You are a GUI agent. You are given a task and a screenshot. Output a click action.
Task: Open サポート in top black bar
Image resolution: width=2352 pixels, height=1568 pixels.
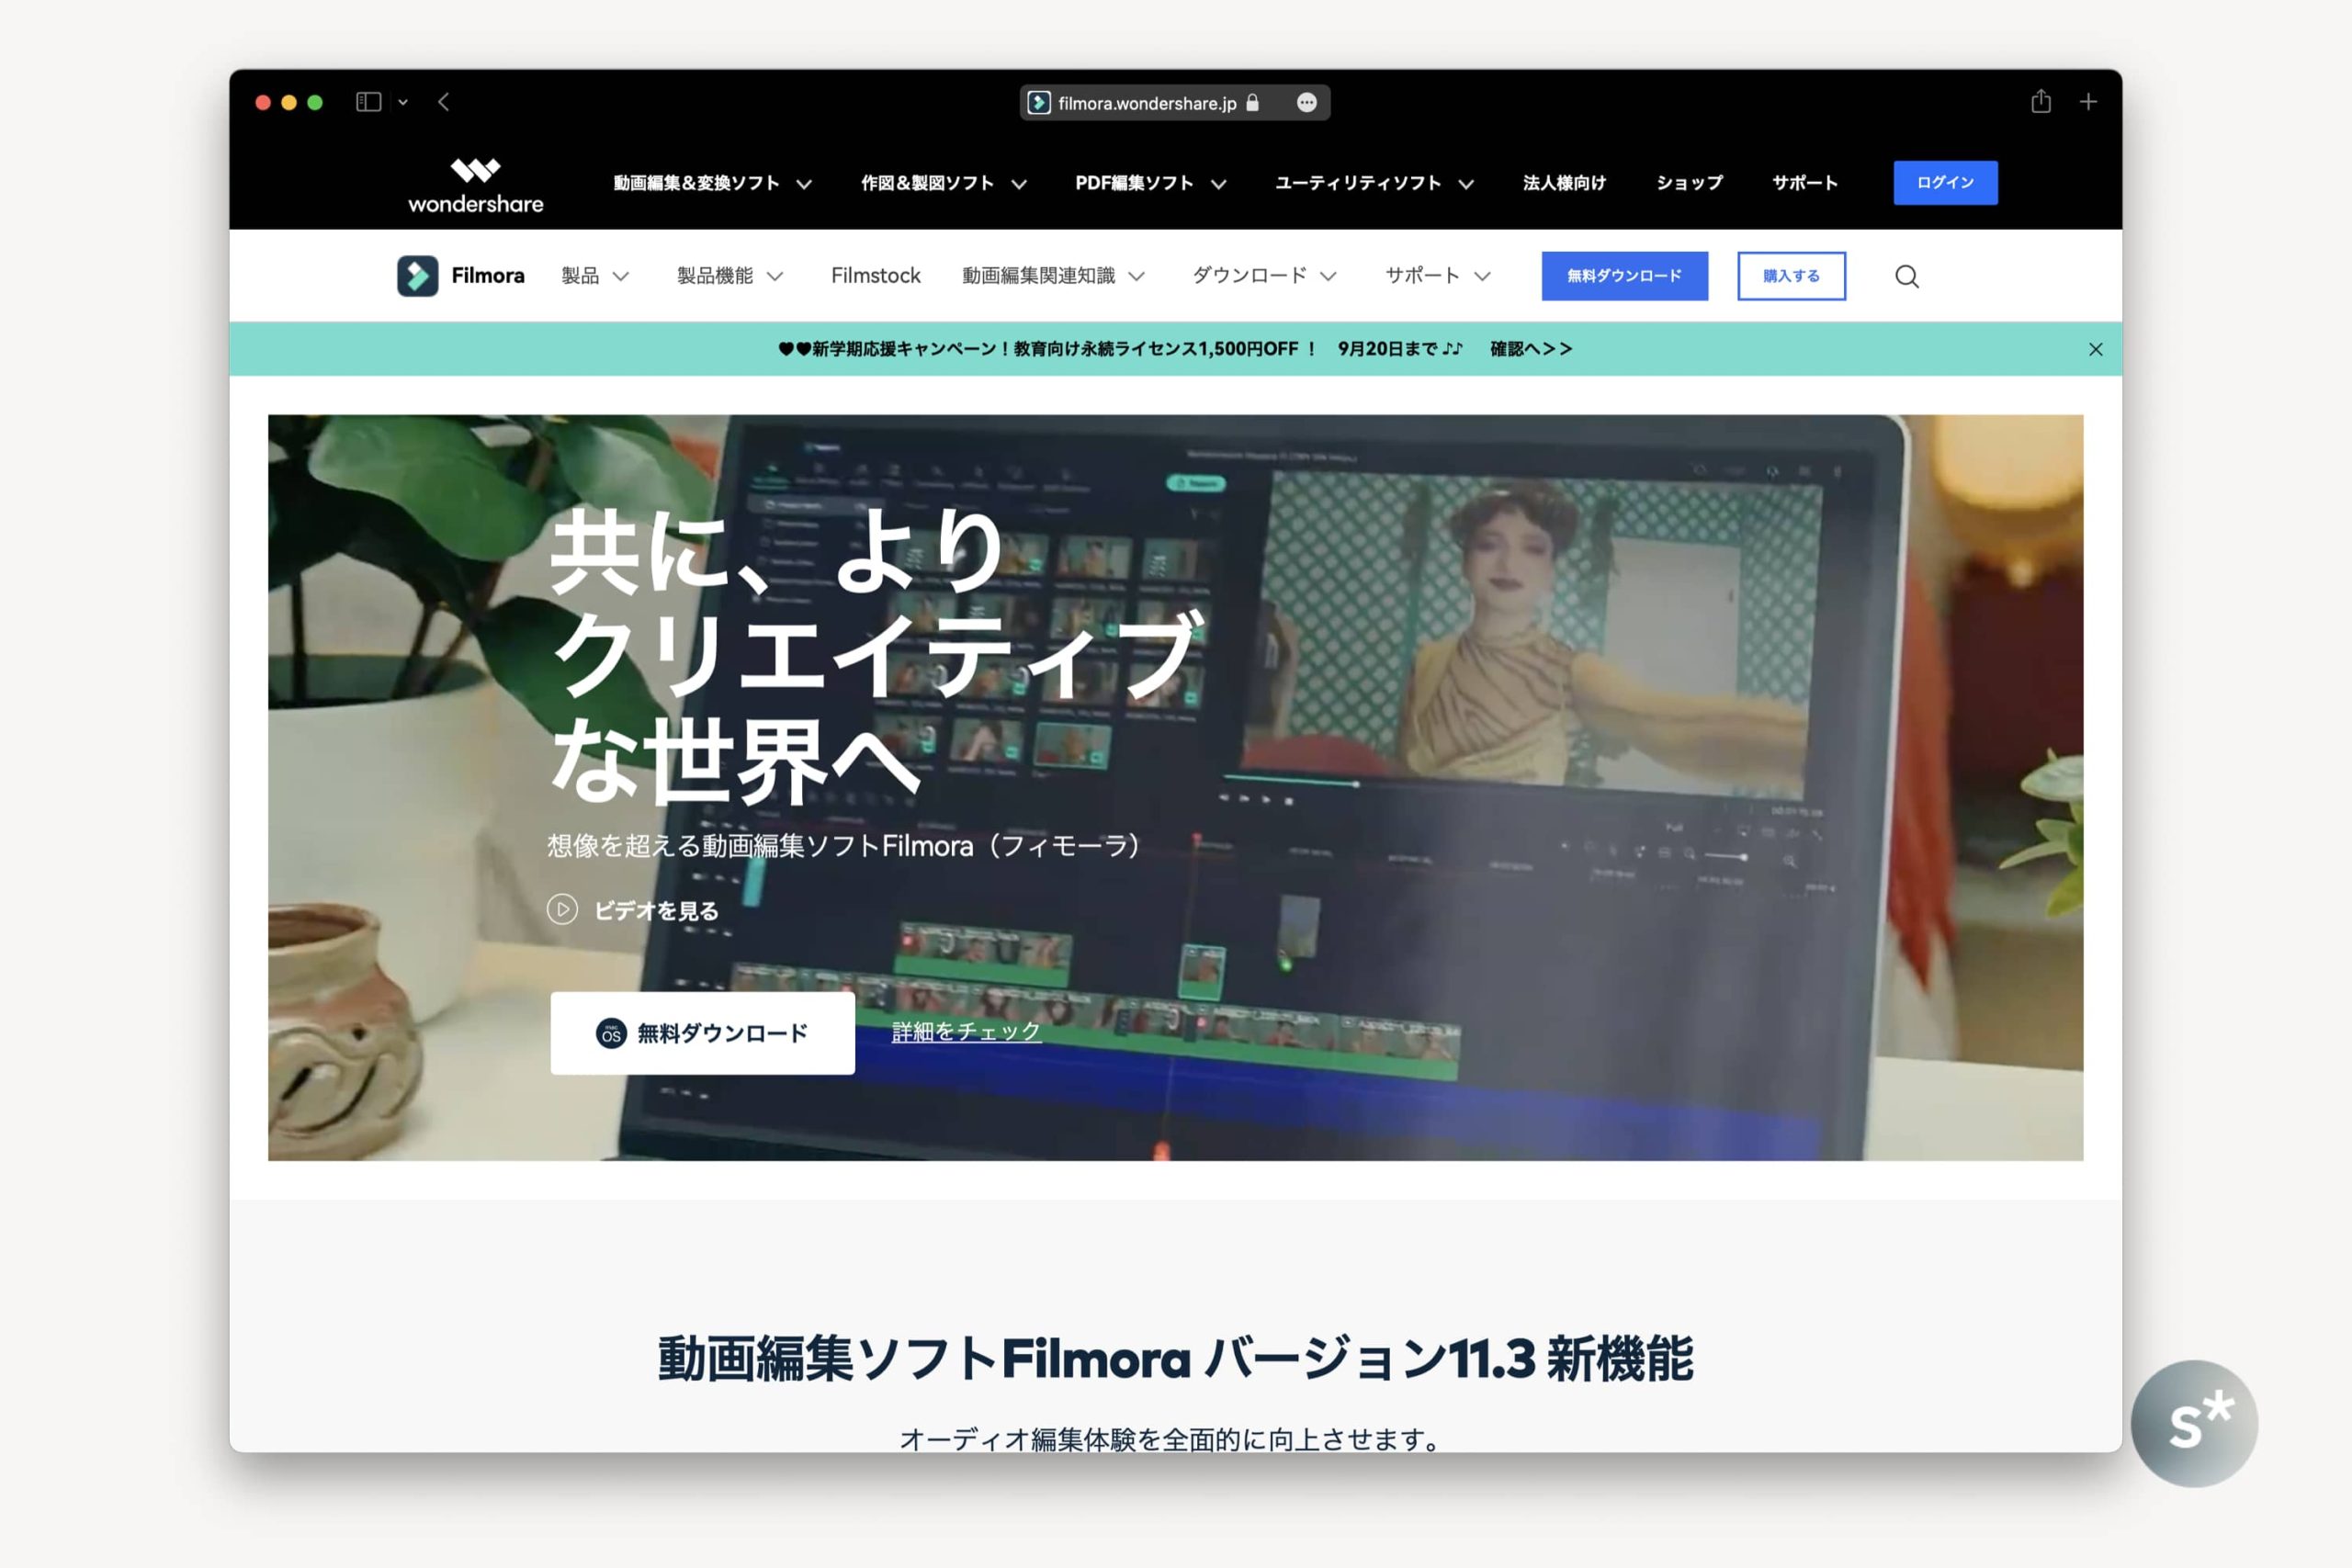(x=1805, y=183)
